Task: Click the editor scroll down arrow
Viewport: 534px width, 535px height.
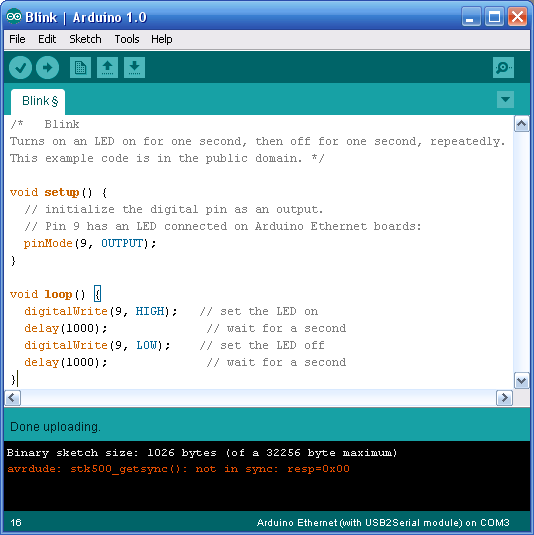Action: pyautogui.click(x=521, y=380)
